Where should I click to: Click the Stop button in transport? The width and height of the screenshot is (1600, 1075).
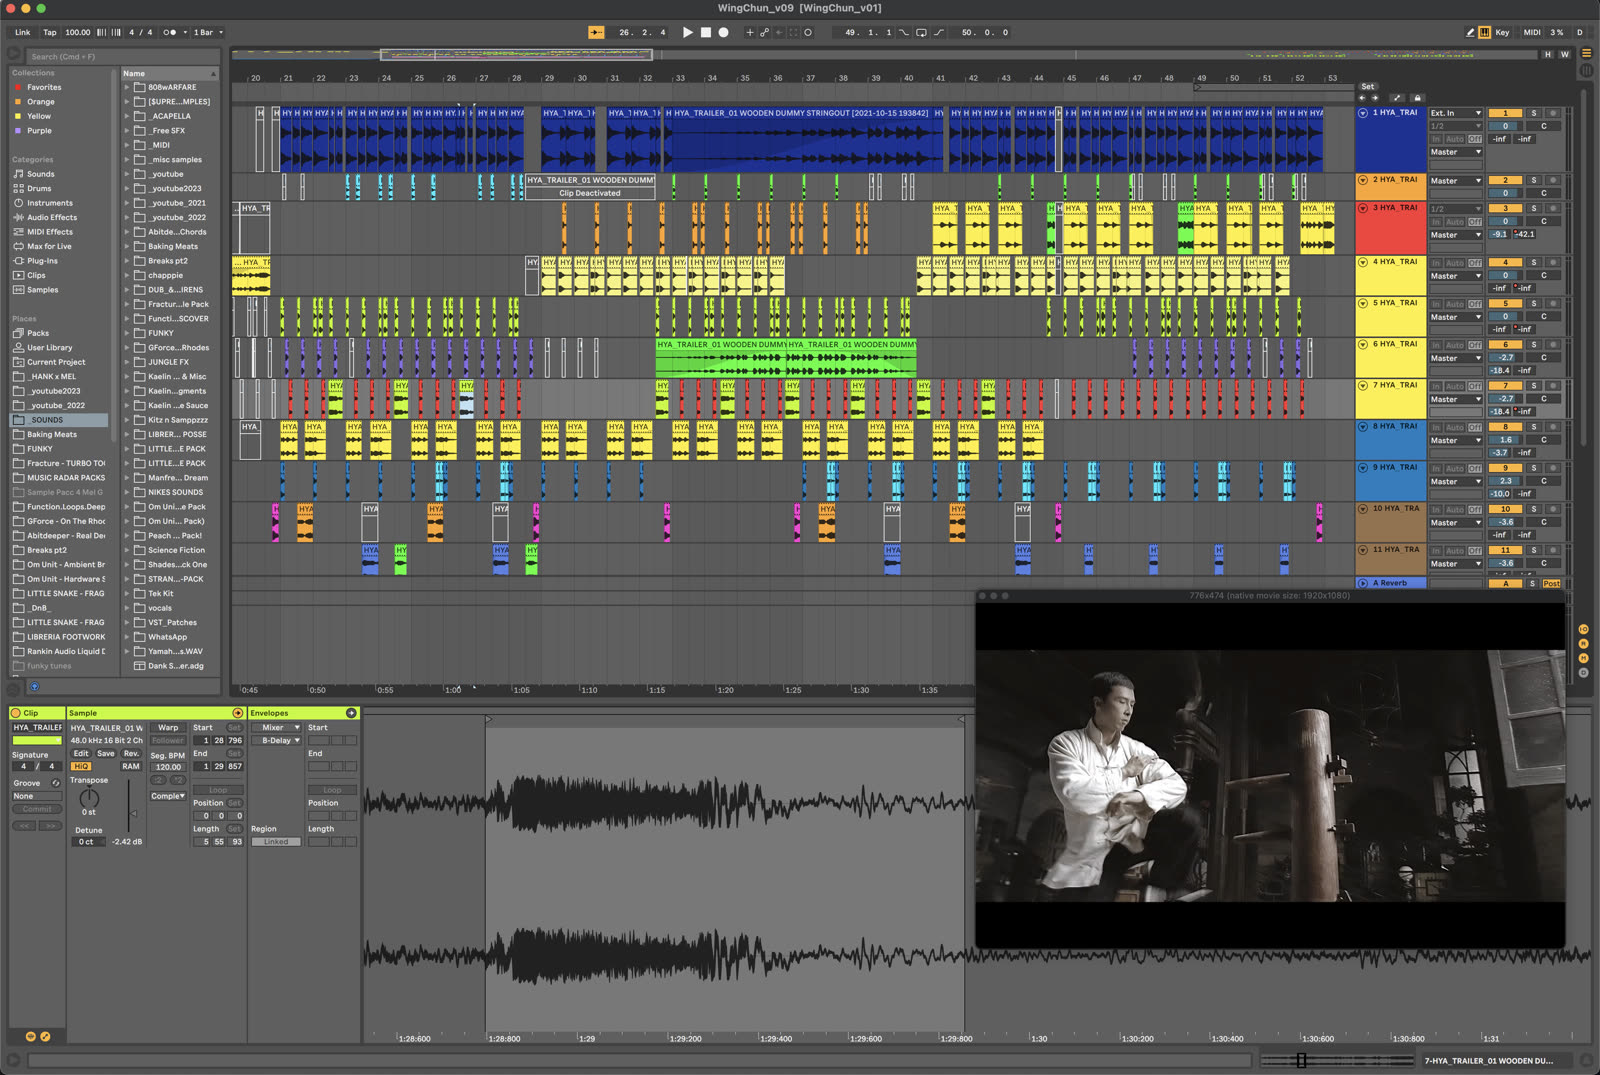coord(705,32)
